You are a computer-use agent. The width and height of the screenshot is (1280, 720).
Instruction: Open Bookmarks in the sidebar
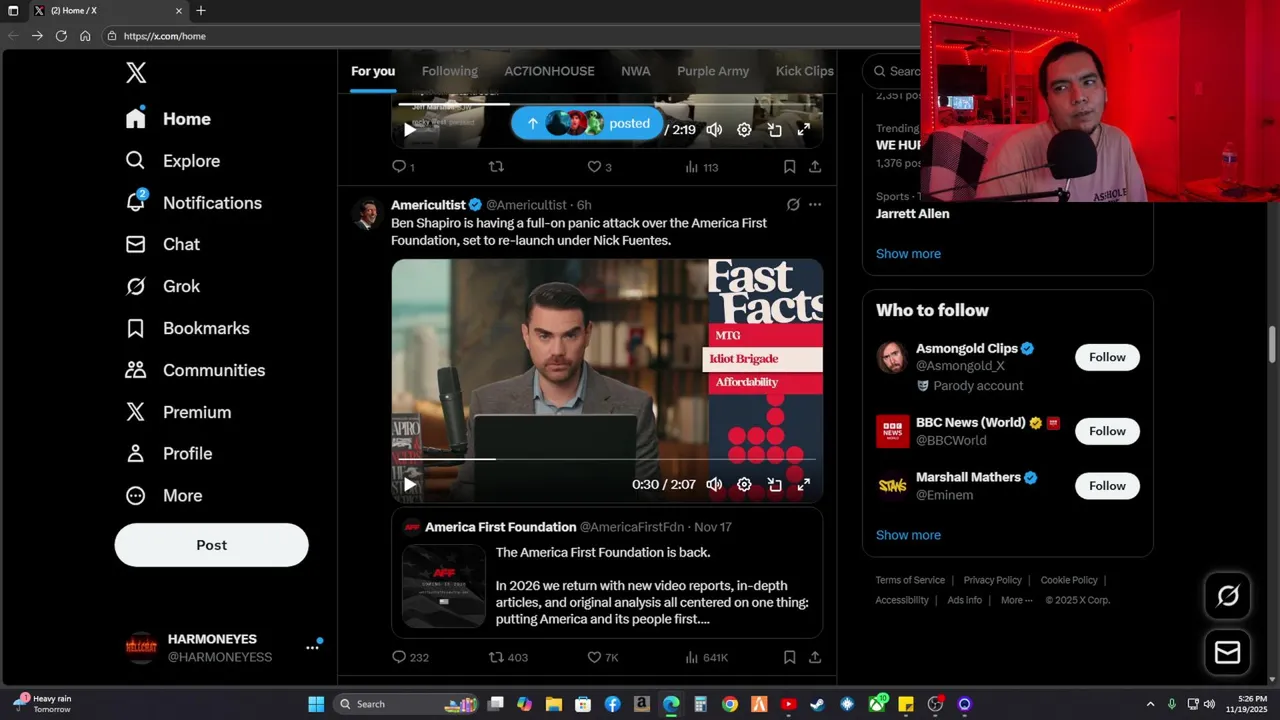[187, 328]
